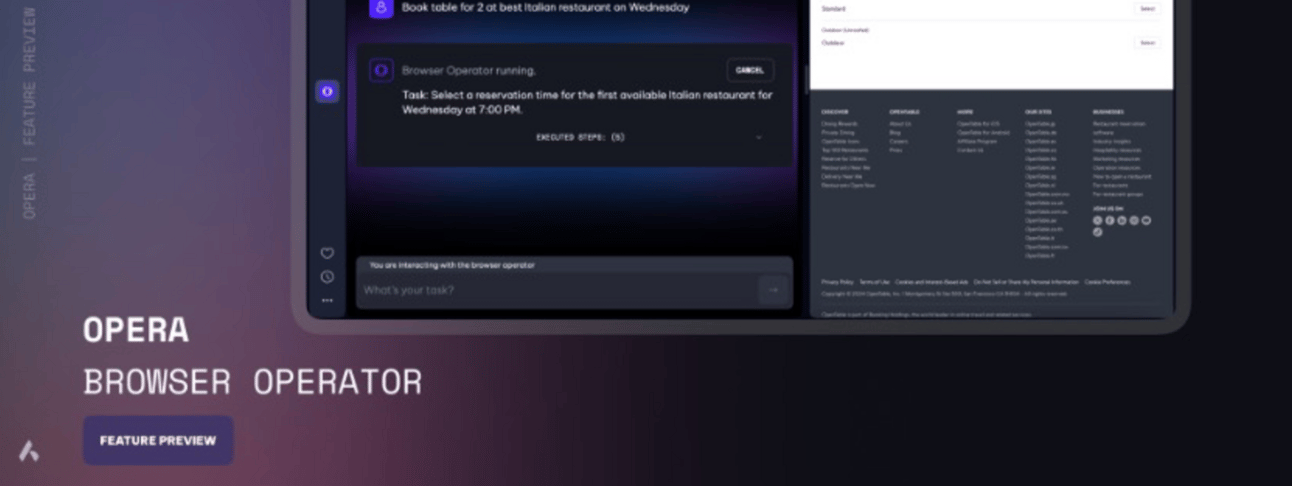Open the OpenTable.co.uk site link
Viewport: 1292px width, 486px height.
click(1044, 203)
